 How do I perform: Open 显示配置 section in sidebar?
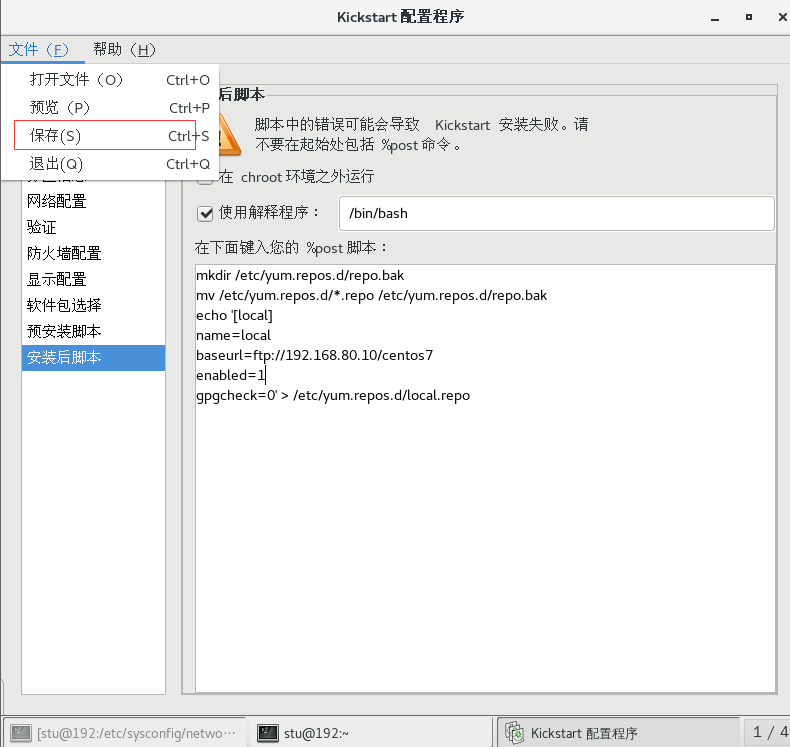coord(94,279)
